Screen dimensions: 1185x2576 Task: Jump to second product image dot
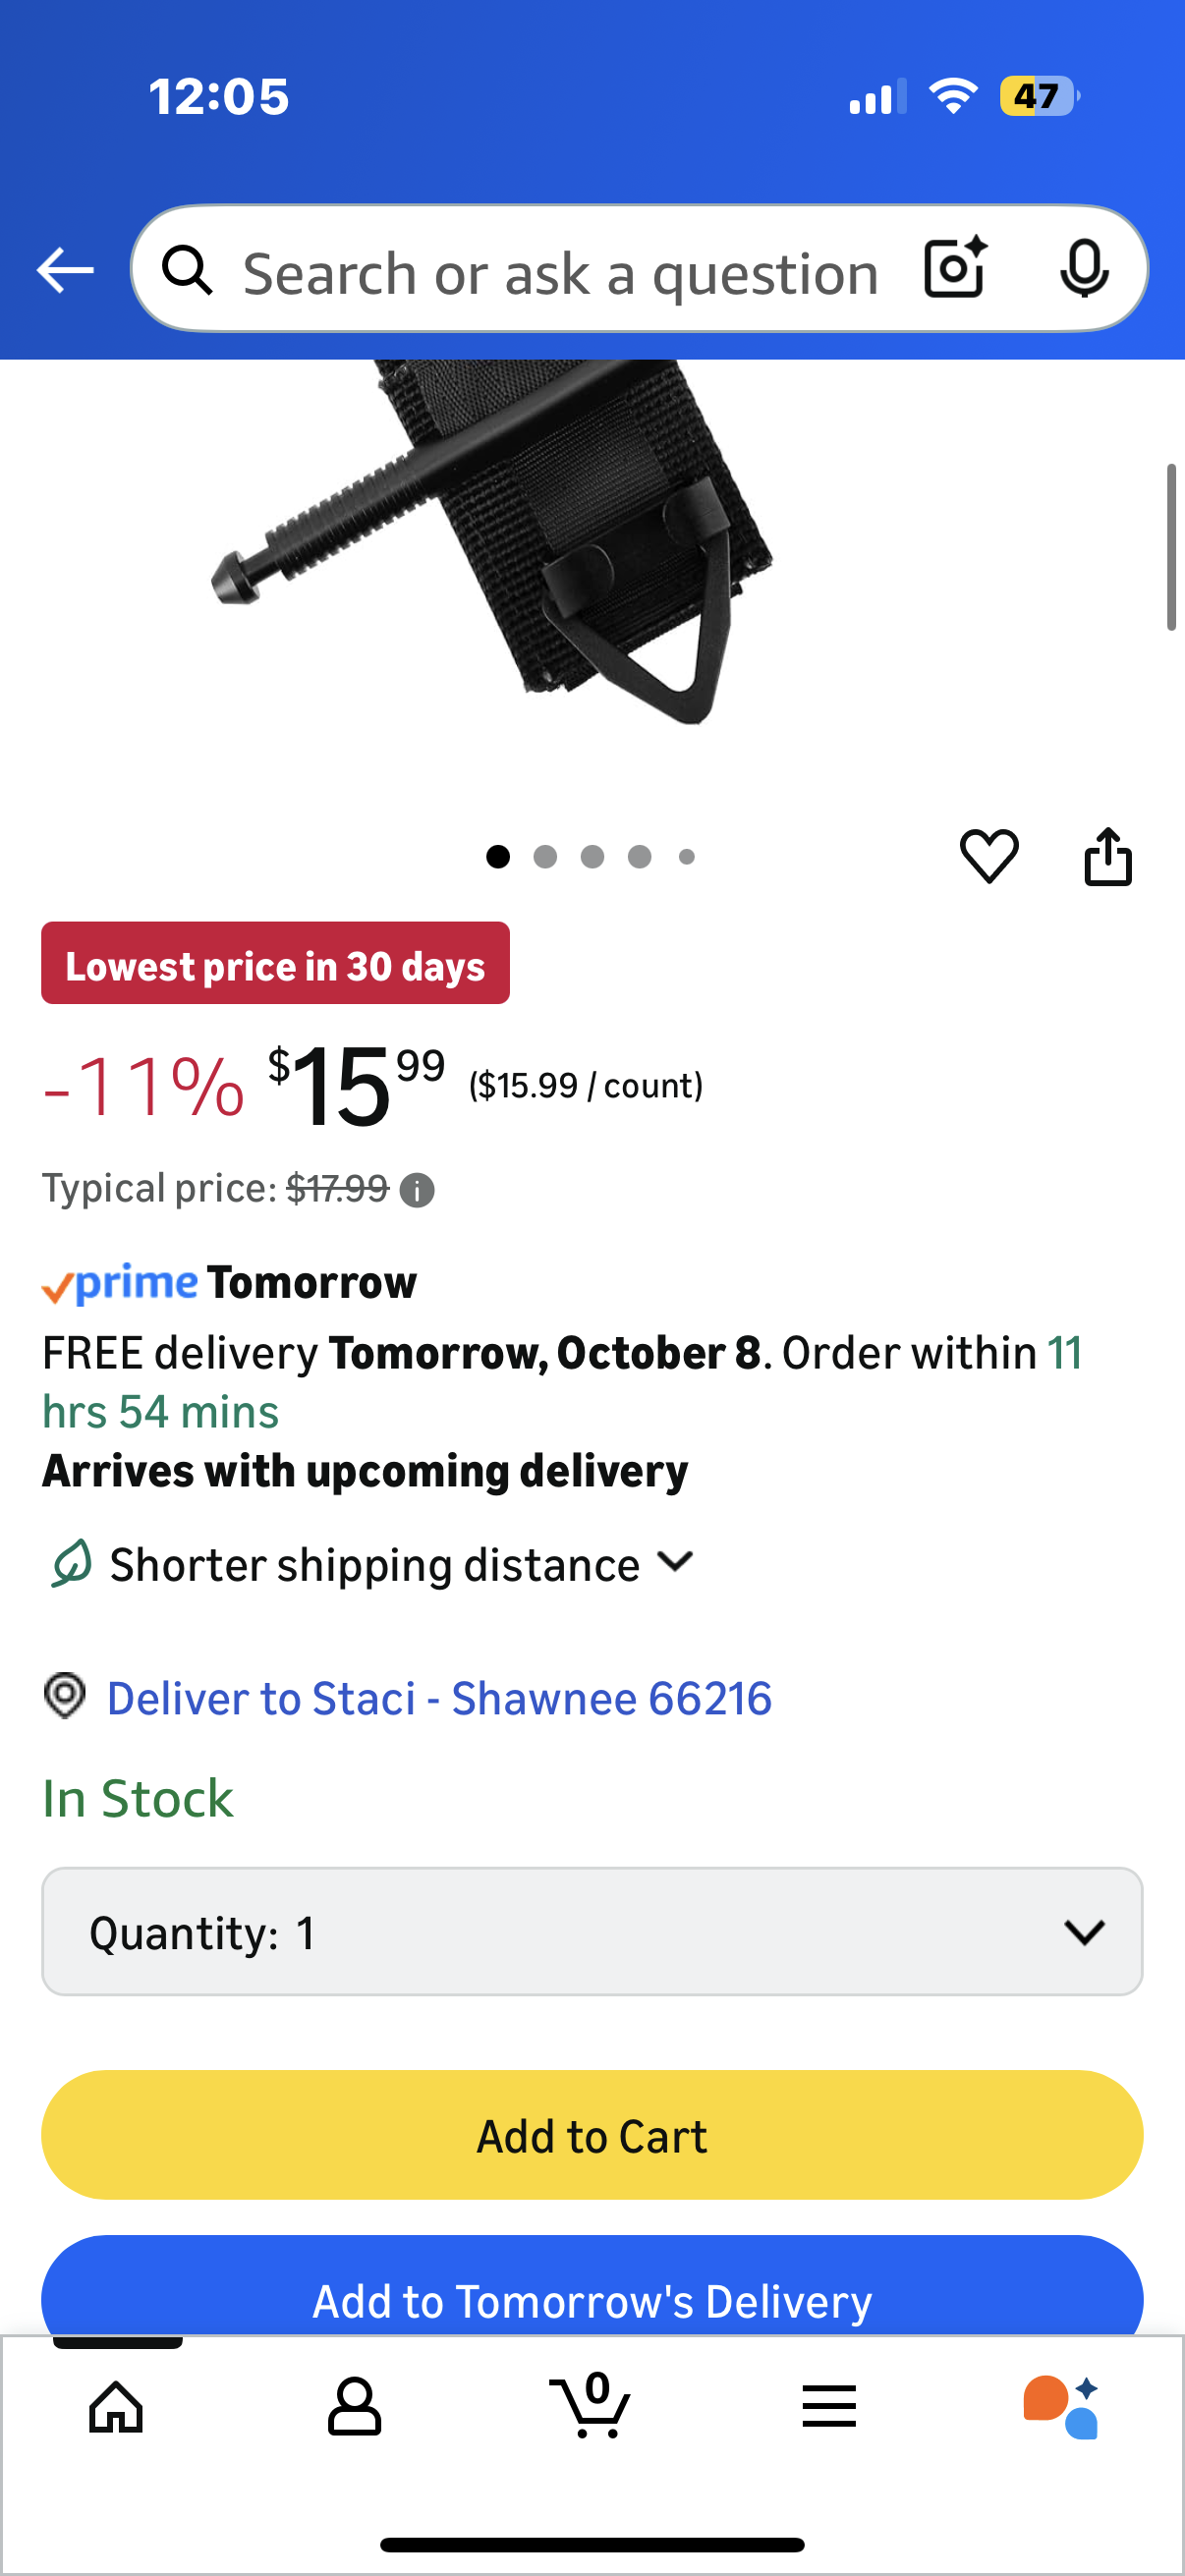(x=545, y=857)
